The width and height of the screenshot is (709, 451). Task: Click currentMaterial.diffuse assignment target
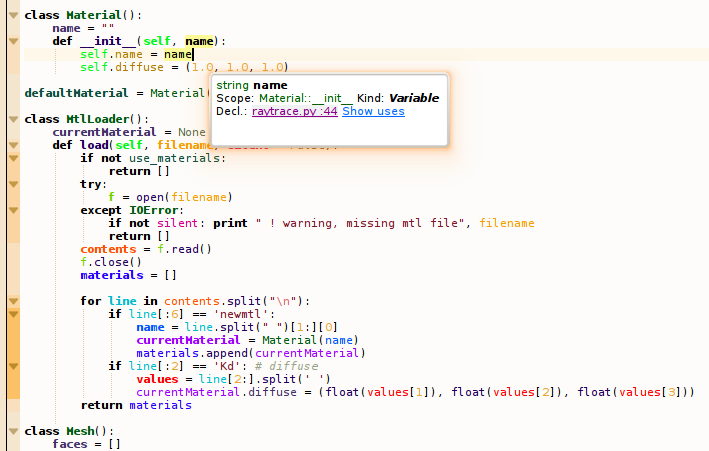(x=216, y=392)
